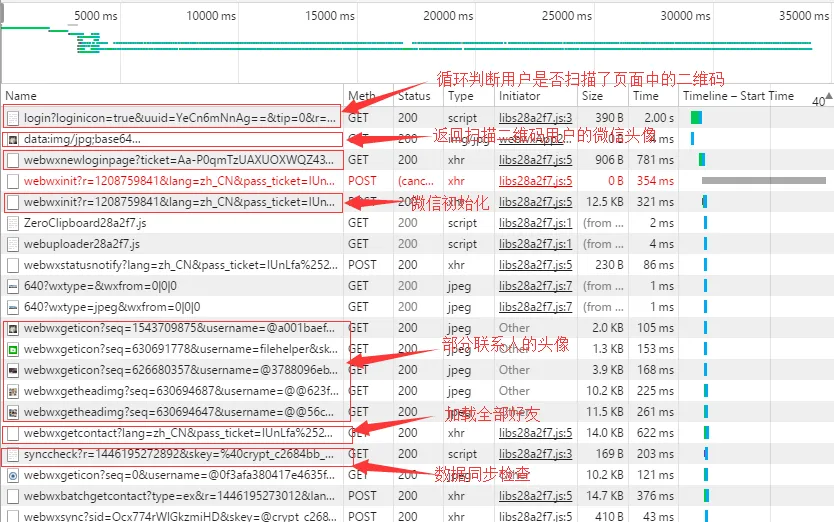Select the webwxgetcontact?lang=zh_CN request name

(178, 433)
